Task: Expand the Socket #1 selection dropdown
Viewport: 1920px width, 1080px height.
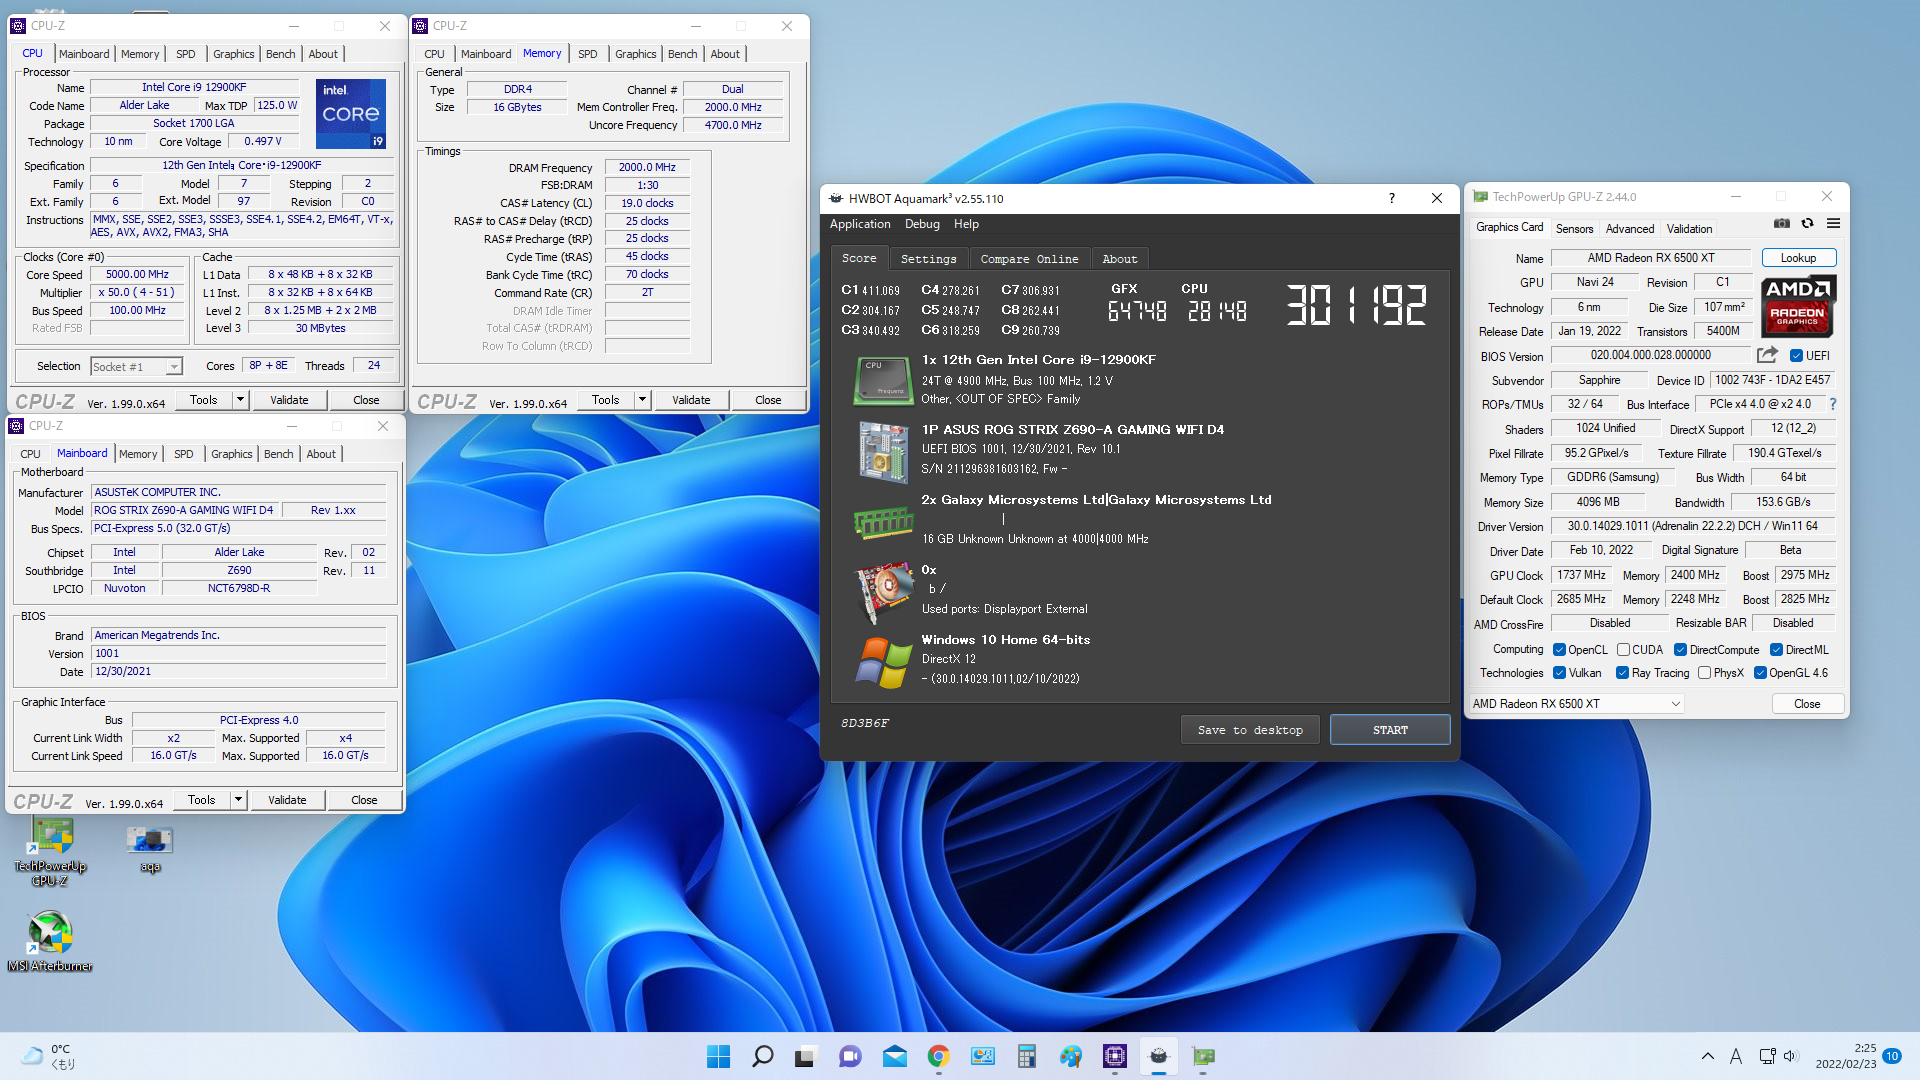Action: 174,367
